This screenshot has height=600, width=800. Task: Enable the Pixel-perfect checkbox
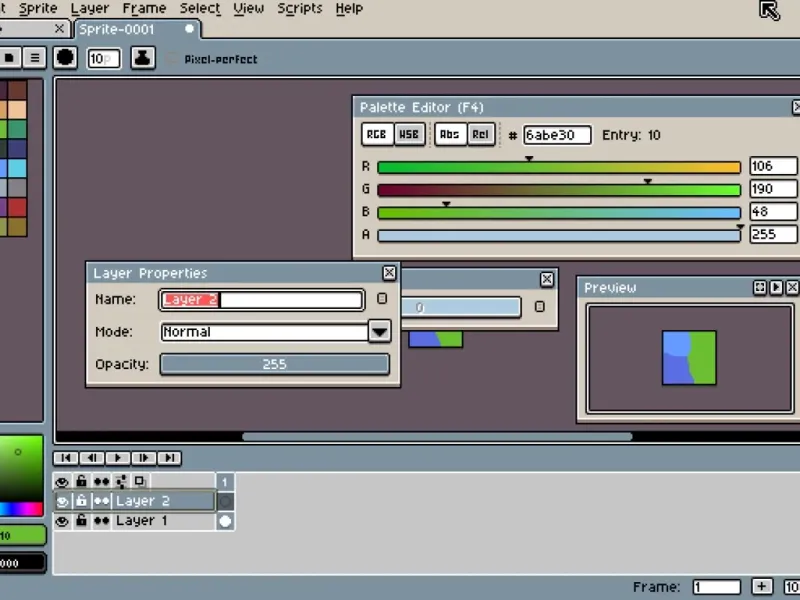pos(173,59)
